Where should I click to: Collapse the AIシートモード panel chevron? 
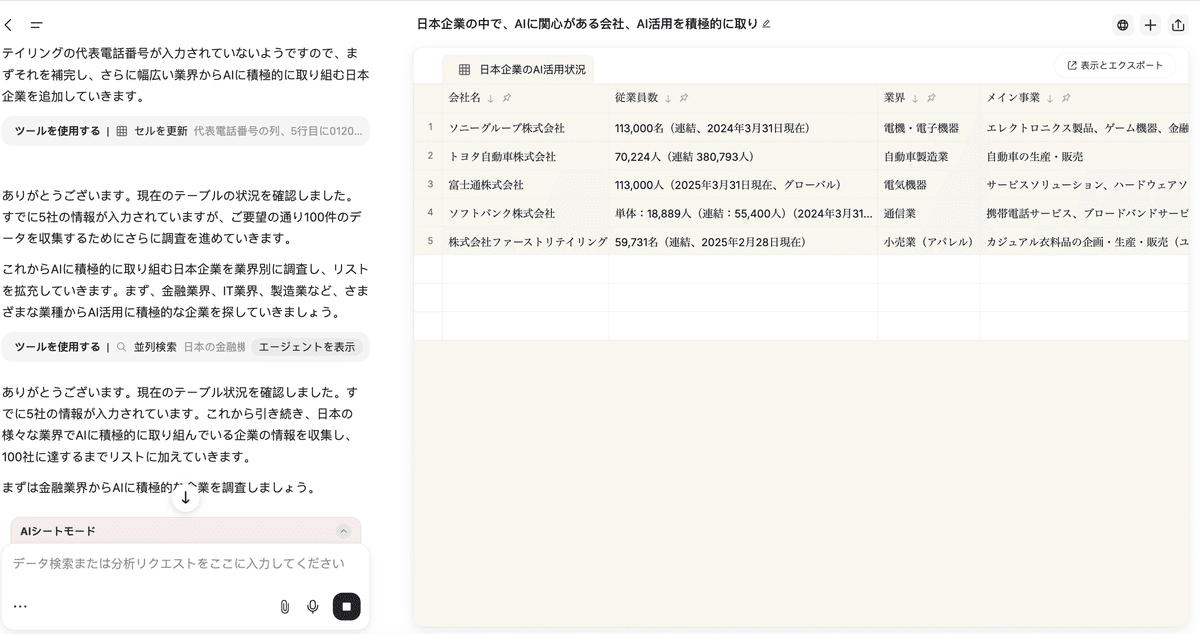(343, 531)
